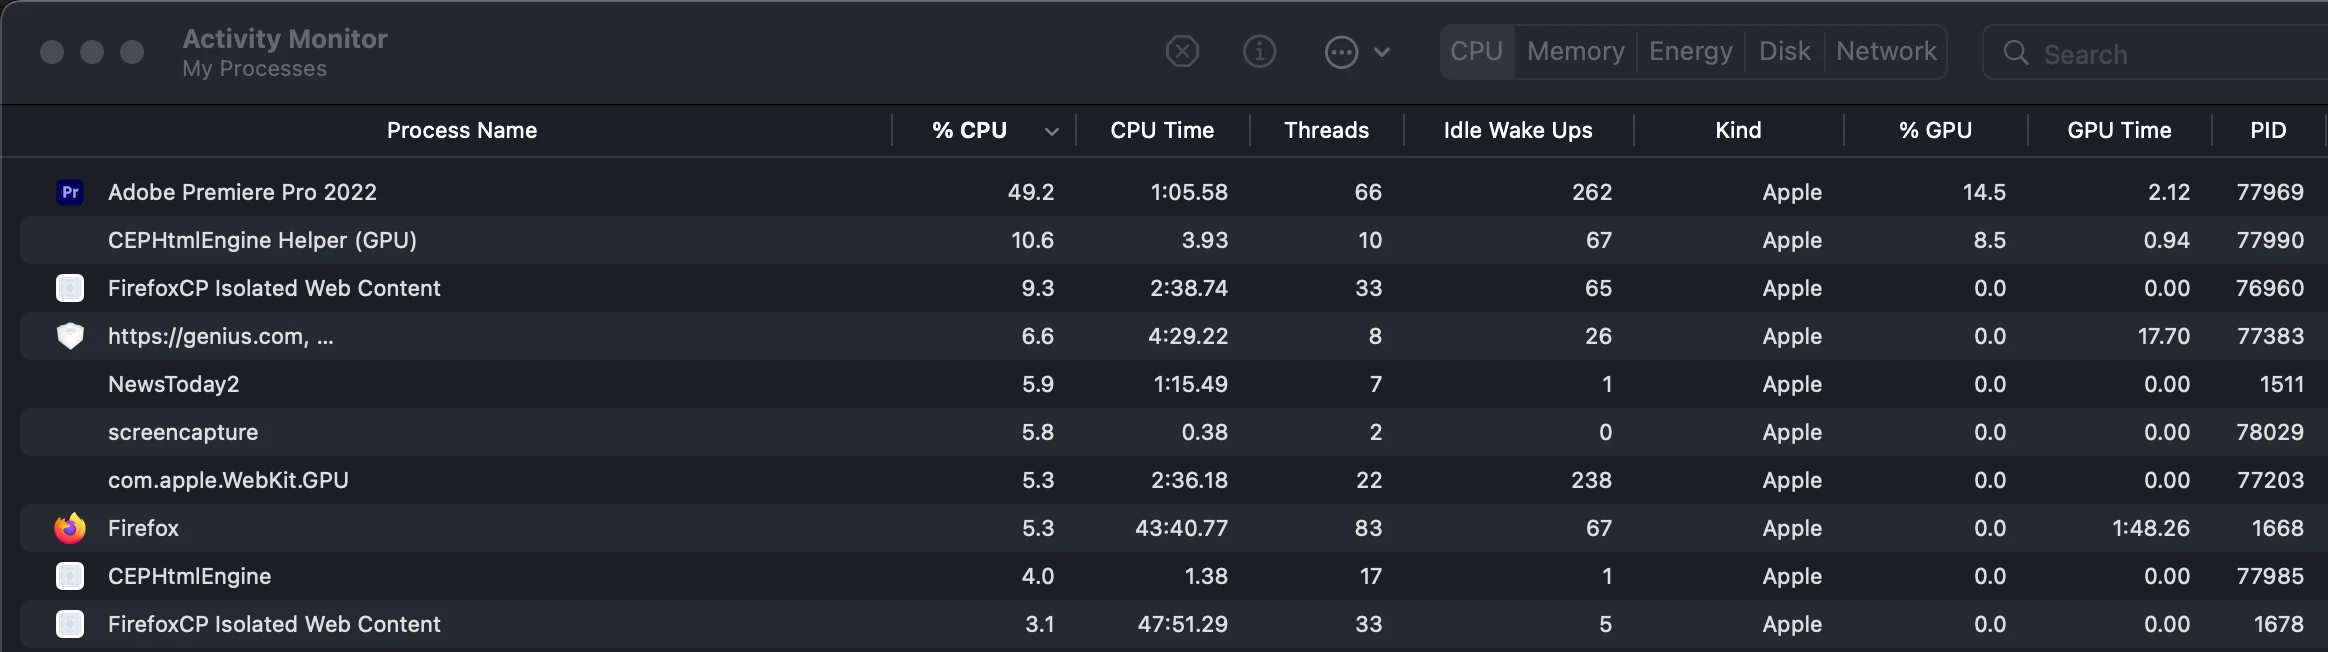Select the Firefox process name
The height and width of the screenshot is (652, 2328).
tap(143, 528)
